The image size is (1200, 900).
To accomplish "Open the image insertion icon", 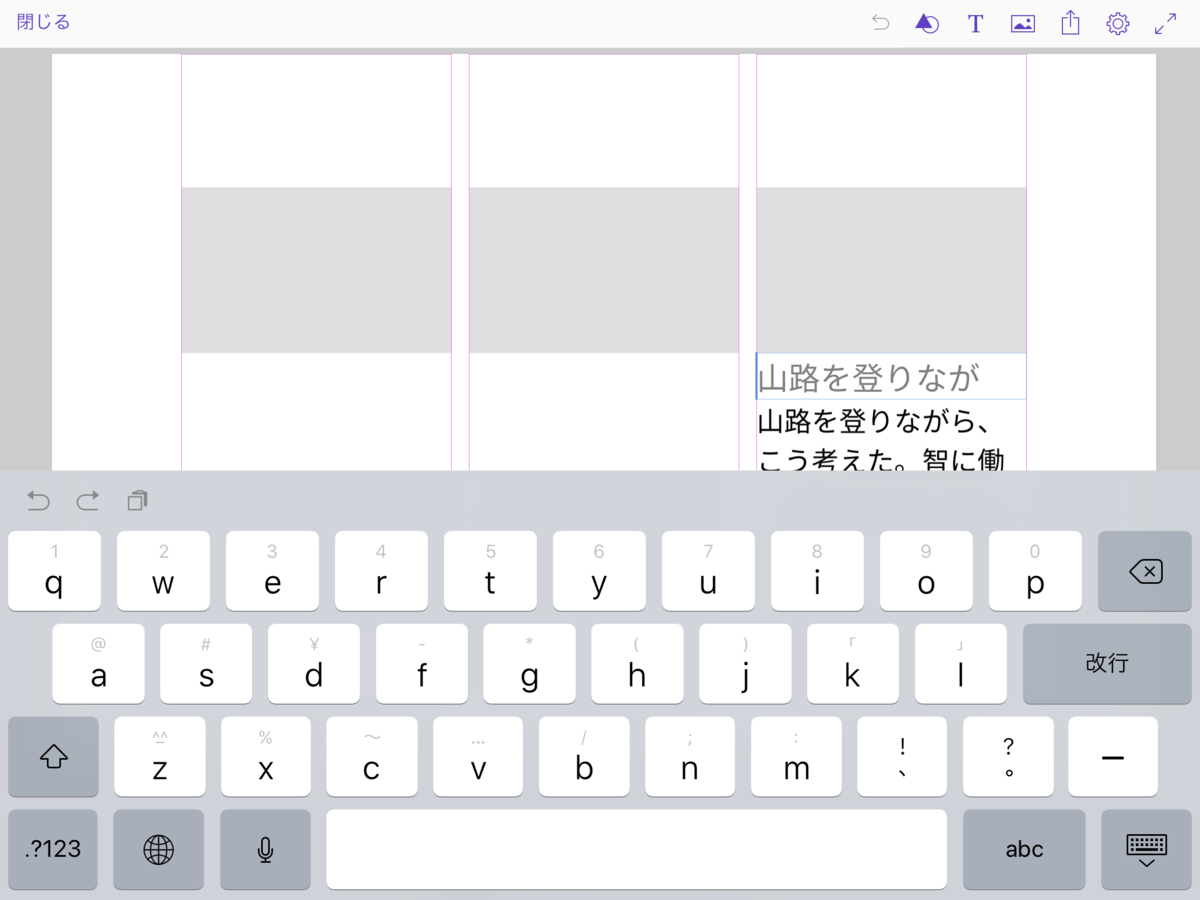I will (x=1022, y=22).
